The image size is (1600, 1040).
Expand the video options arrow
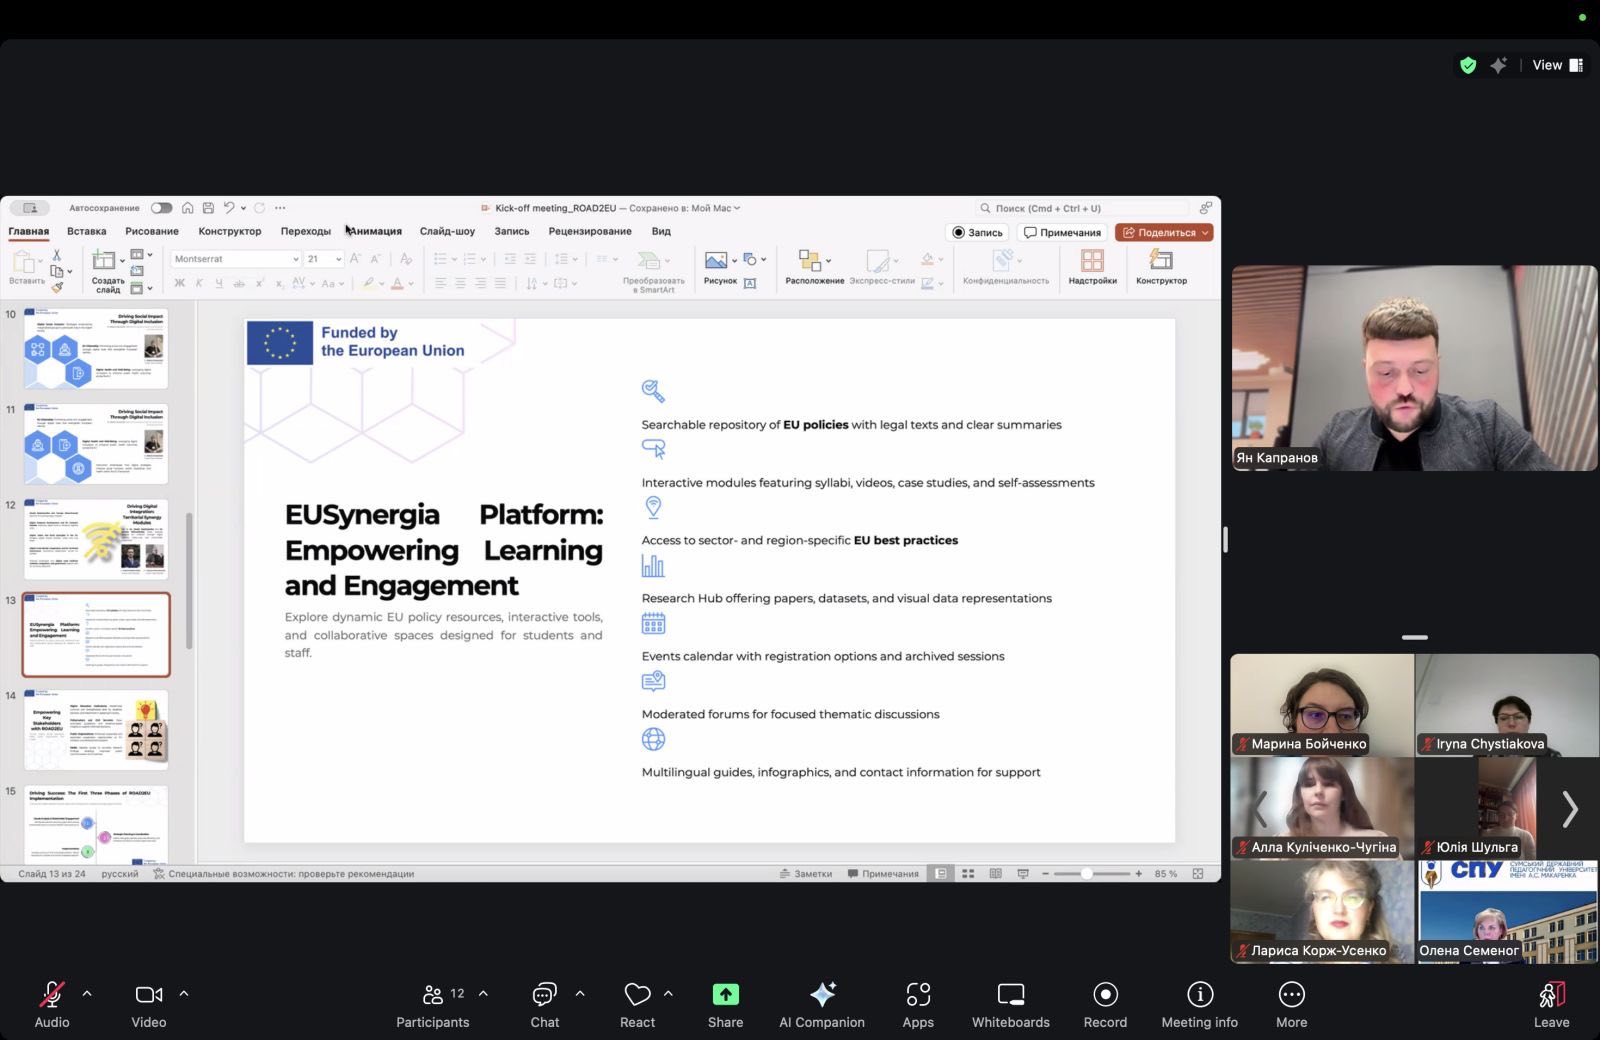(x=184, y=994)
